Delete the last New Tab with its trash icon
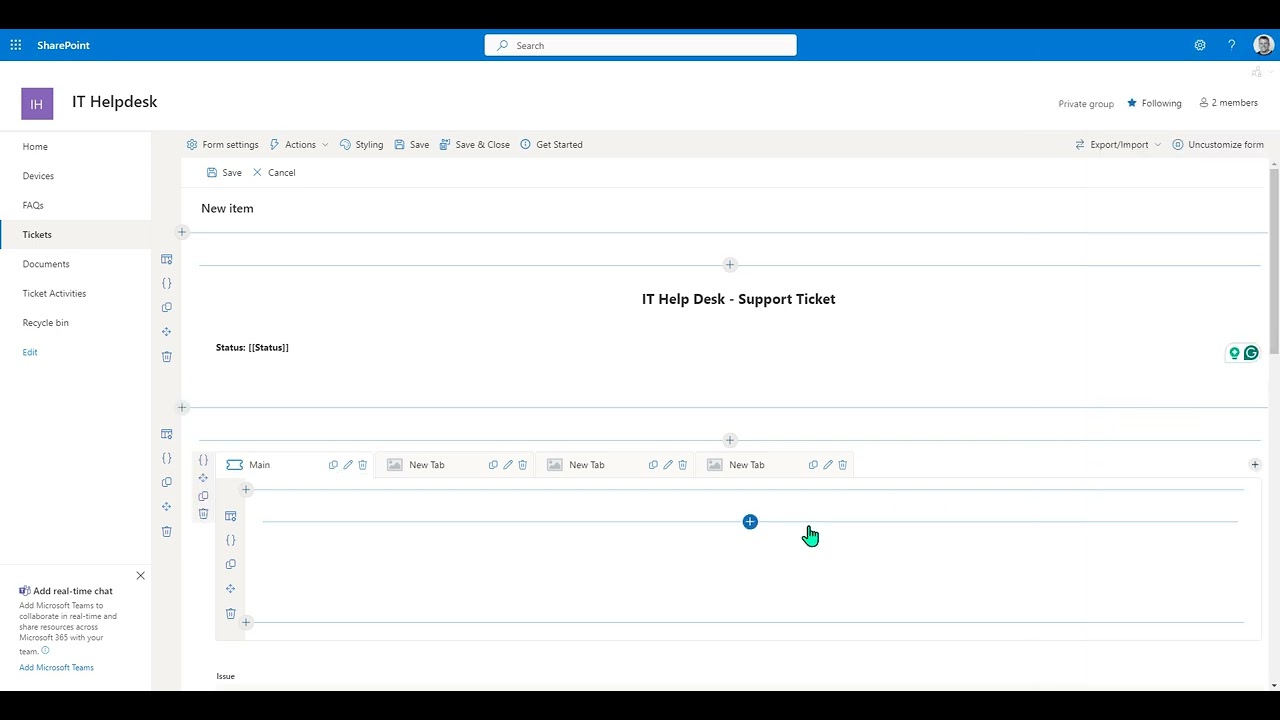This screenshot has width=1280, height=720. point(843,465)
